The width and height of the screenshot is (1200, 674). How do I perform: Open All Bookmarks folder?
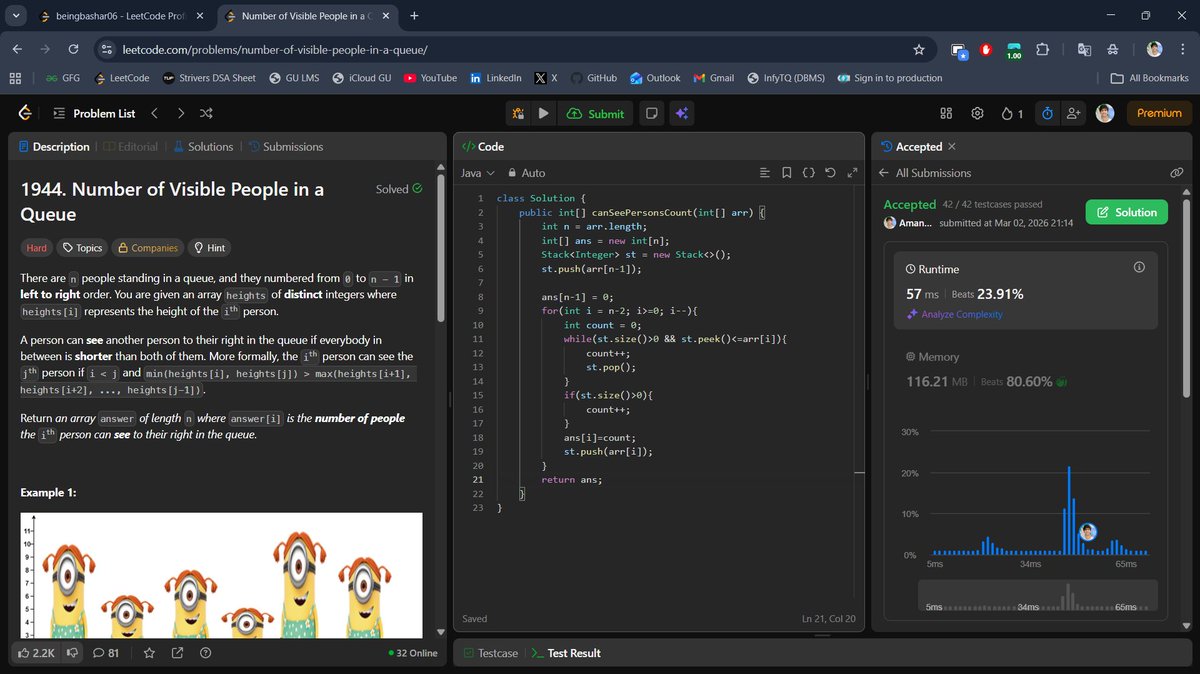tap(1149, 78)
